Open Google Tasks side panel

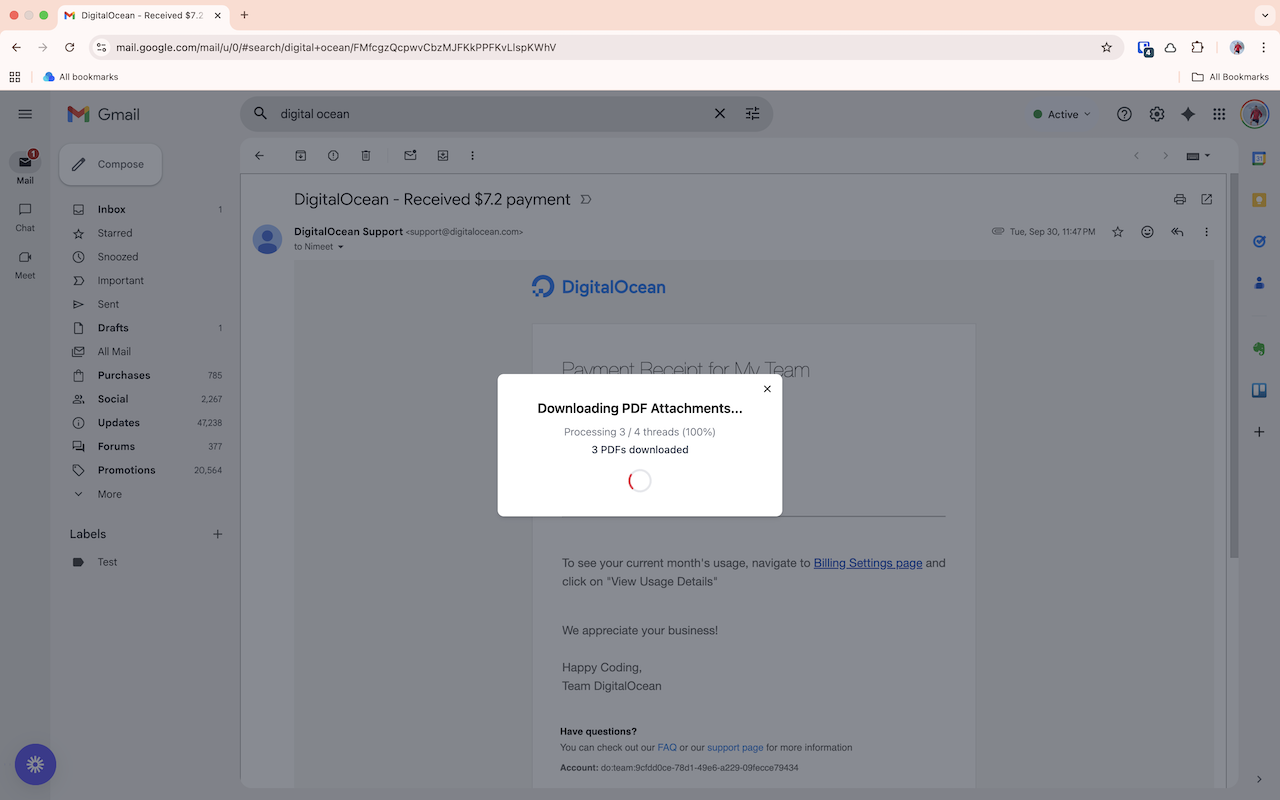tap(1259, 241)
